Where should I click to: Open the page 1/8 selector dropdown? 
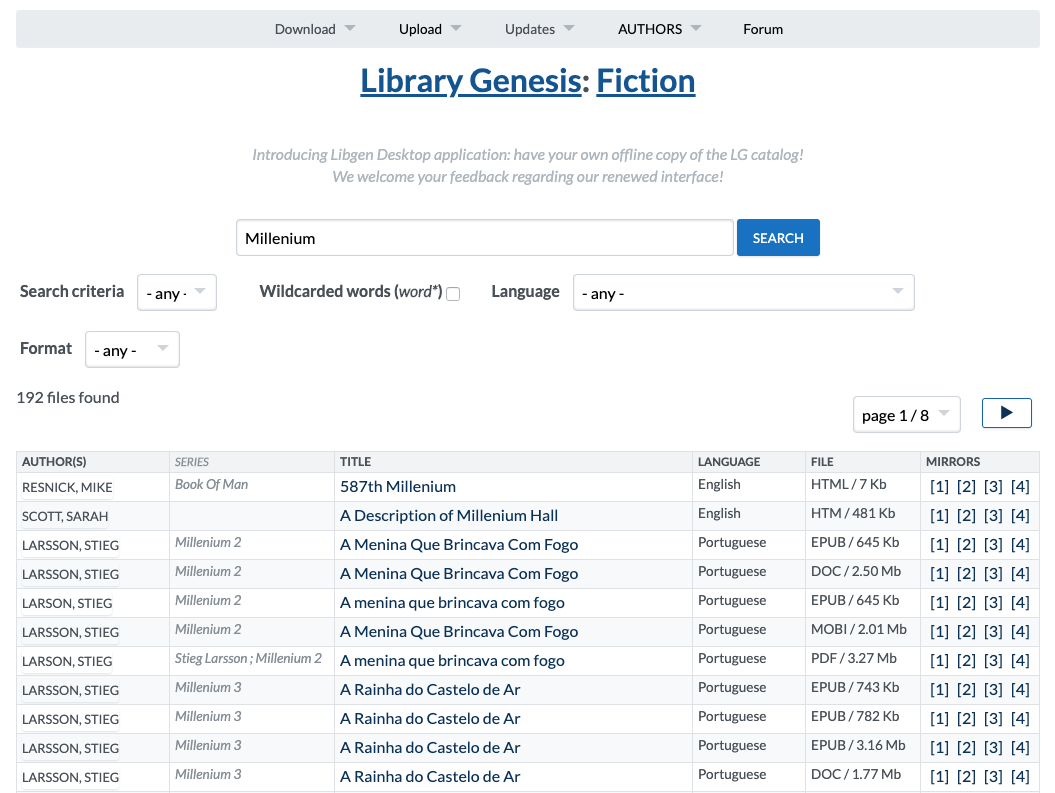point(906,414)
